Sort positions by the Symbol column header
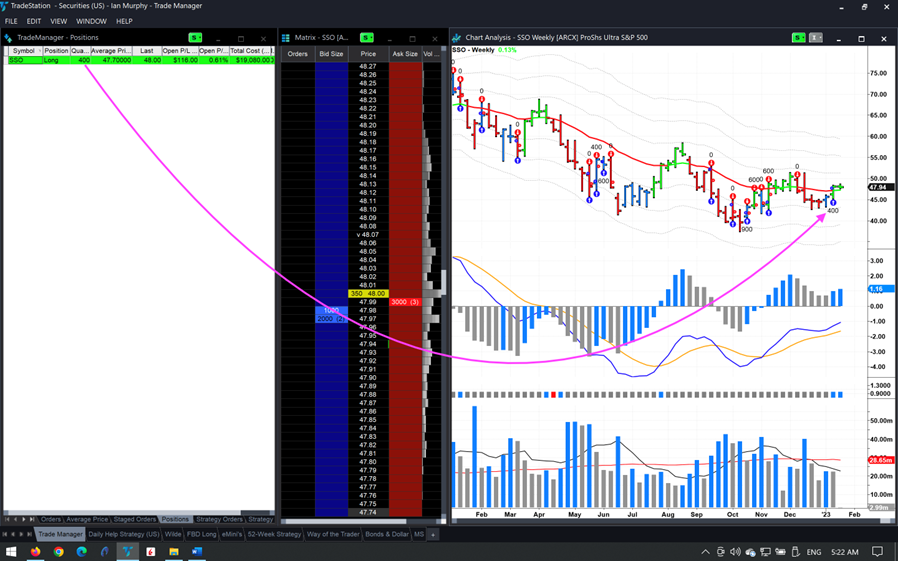The height and width of the screenshot is (561, 898). coord(23,51)
